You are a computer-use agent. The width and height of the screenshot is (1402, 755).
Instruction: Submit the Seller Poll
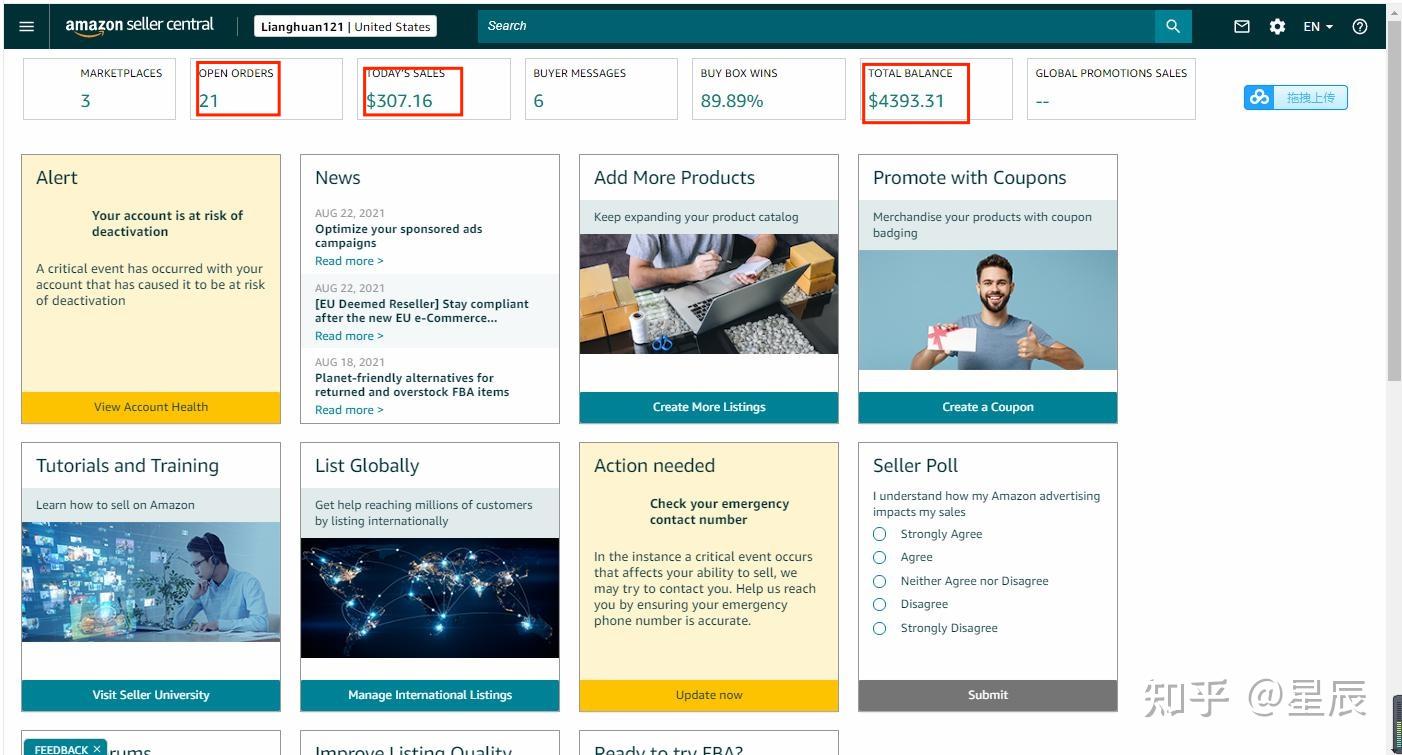point(988,695)
